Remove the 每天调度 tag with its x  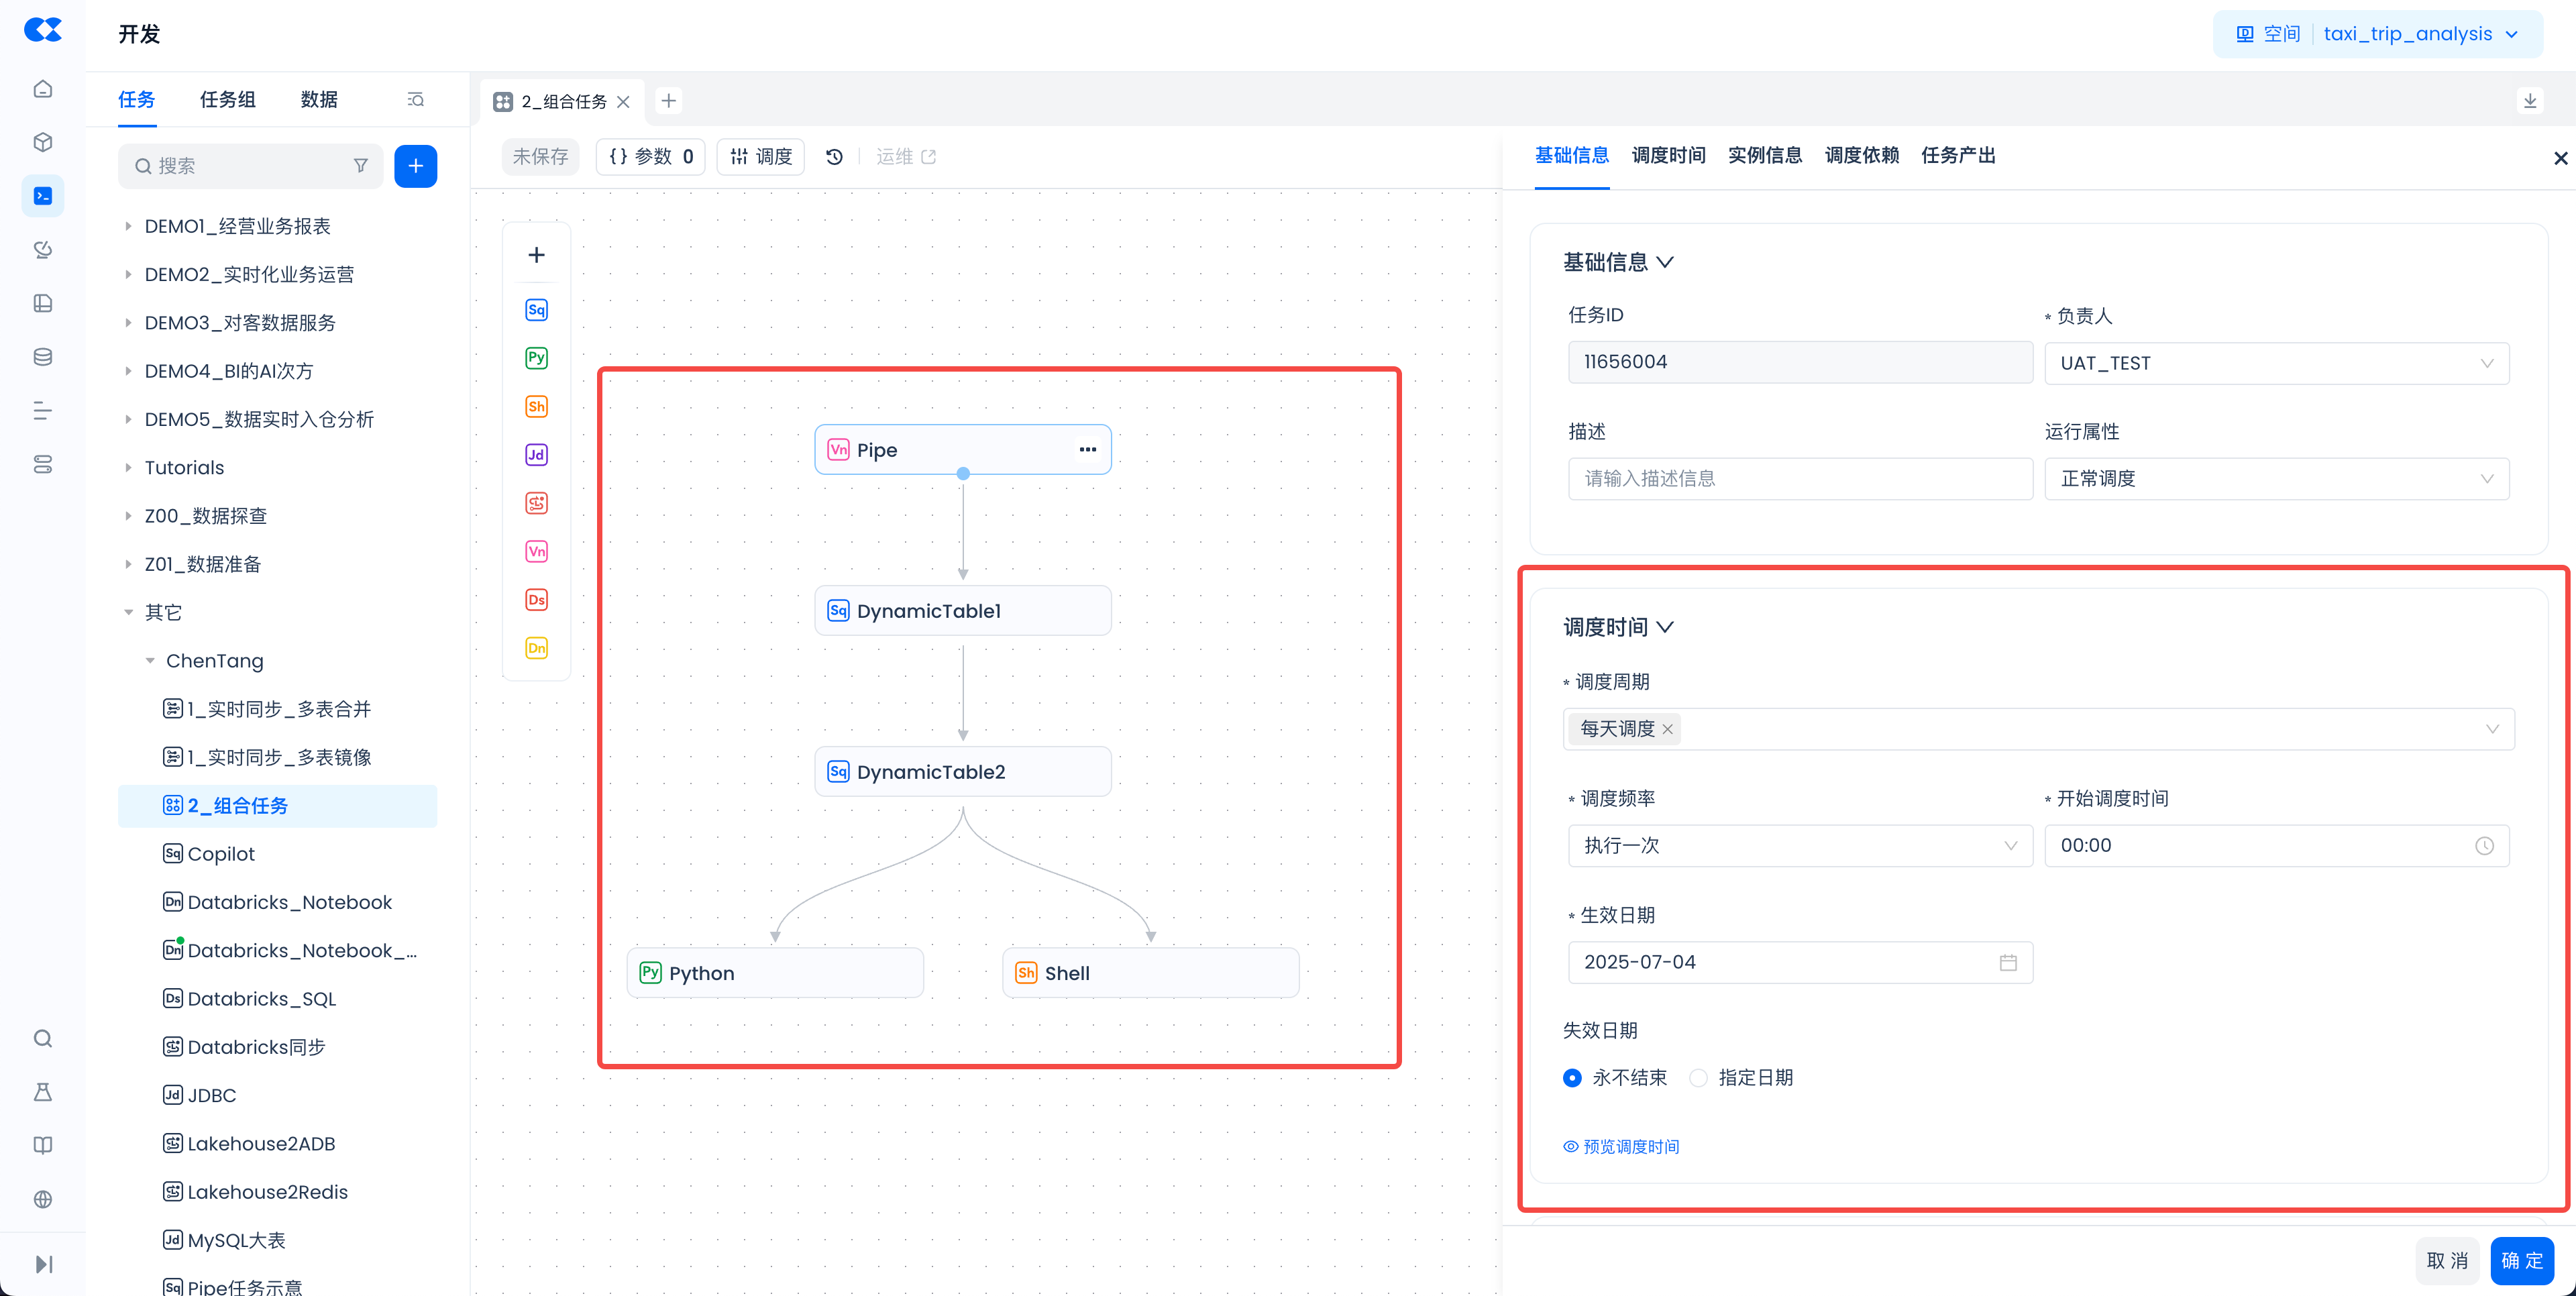click(x=1668, y=730)
